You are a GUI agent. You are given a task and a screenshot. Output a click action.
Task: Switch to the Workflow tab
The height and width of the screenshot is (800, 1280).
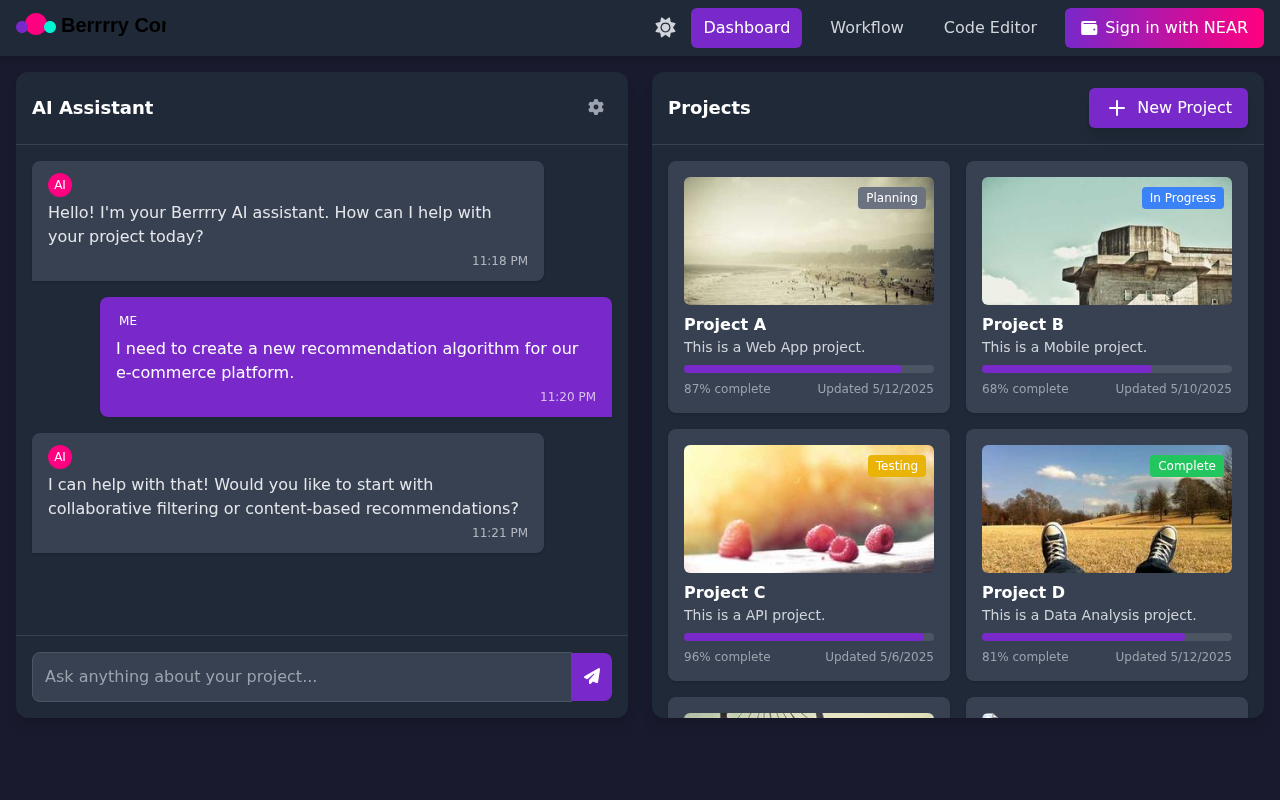[x=866, y=27]
